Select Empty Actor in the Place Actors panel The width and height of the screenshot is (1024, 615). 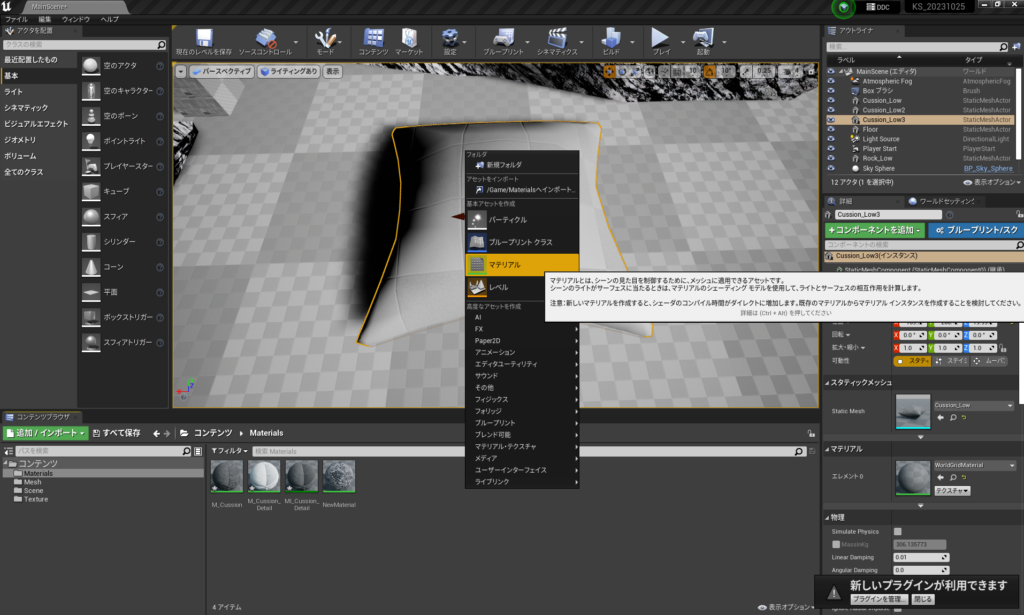[x=123, y=65]
